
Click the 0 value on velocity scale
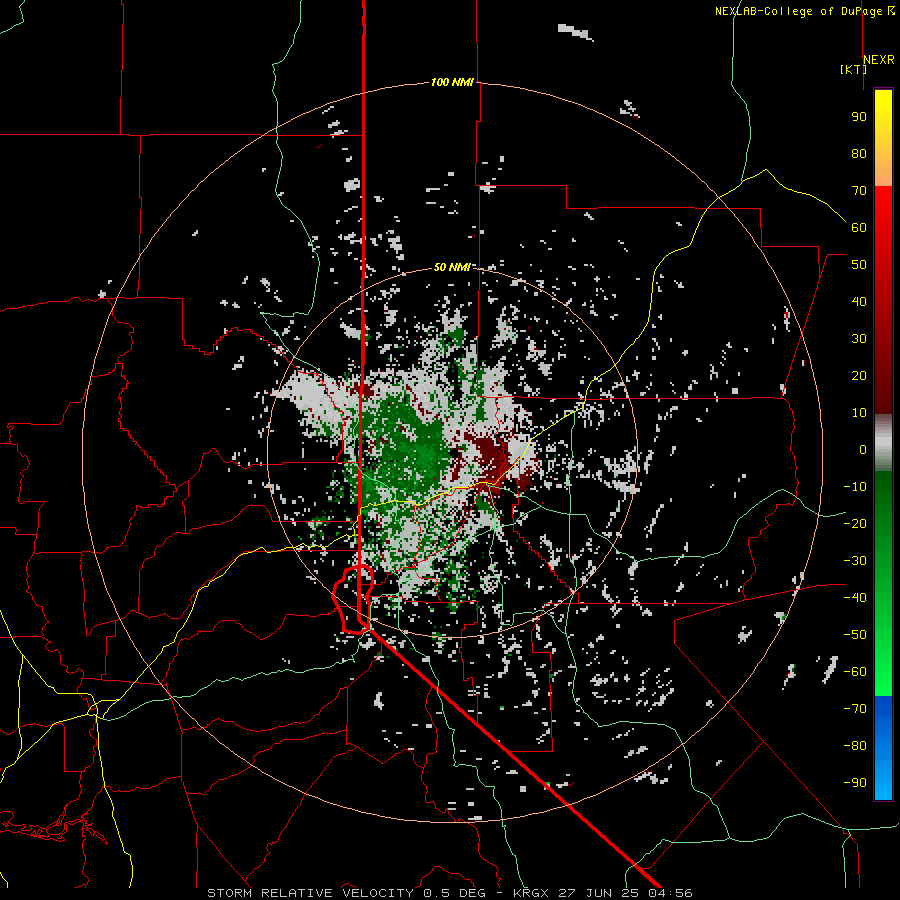[x=863, y=449]
